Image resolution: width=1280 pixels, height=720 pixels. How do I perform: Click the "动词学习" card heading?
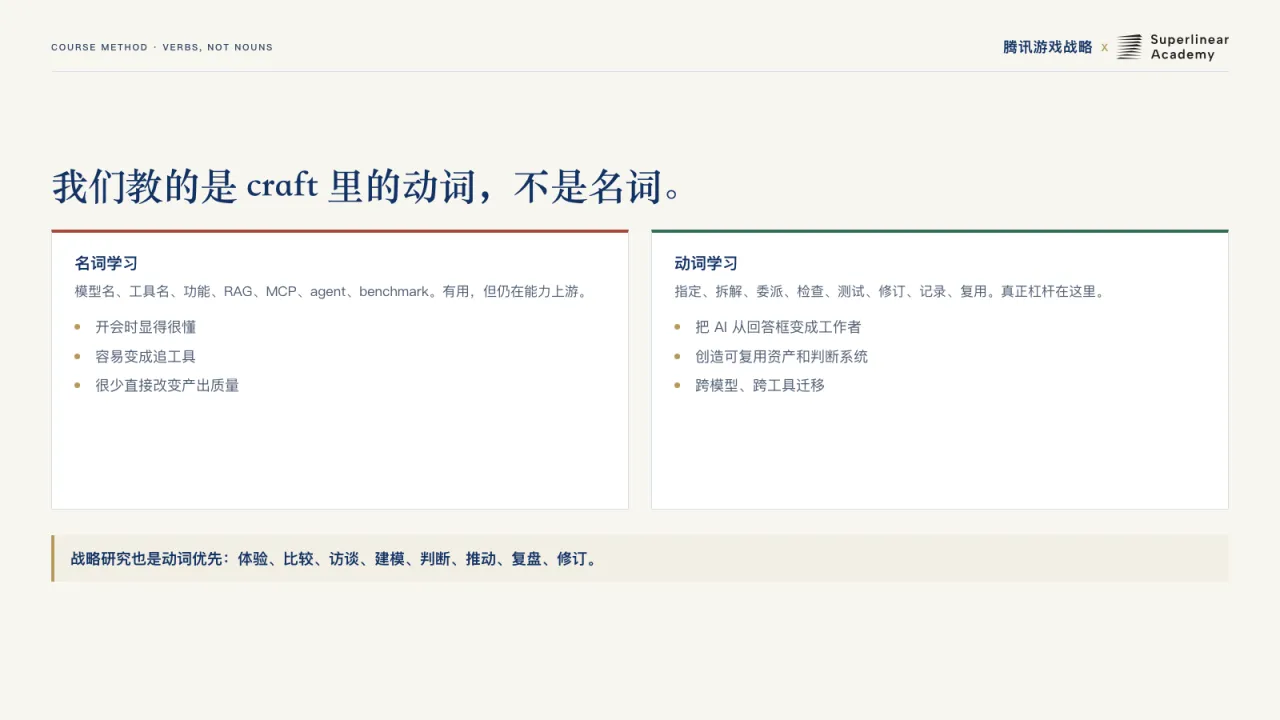(x=706, y=263)
